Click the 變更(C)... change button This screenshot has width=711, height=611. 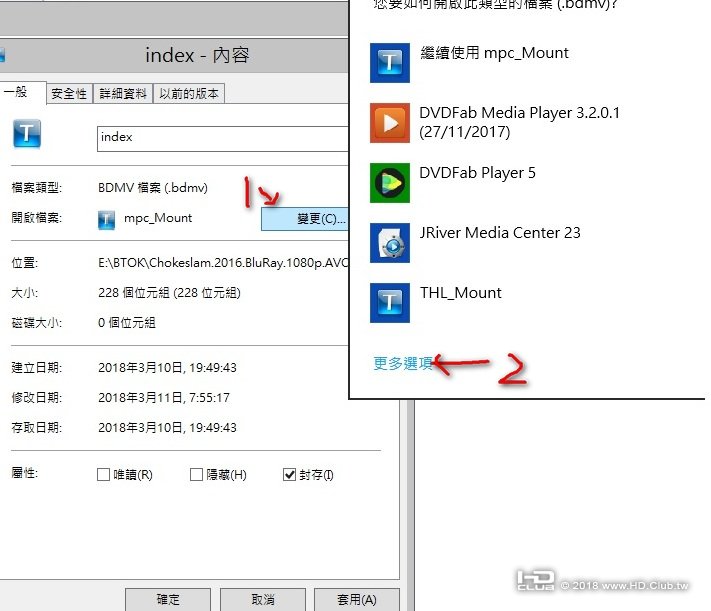point(305,219)
